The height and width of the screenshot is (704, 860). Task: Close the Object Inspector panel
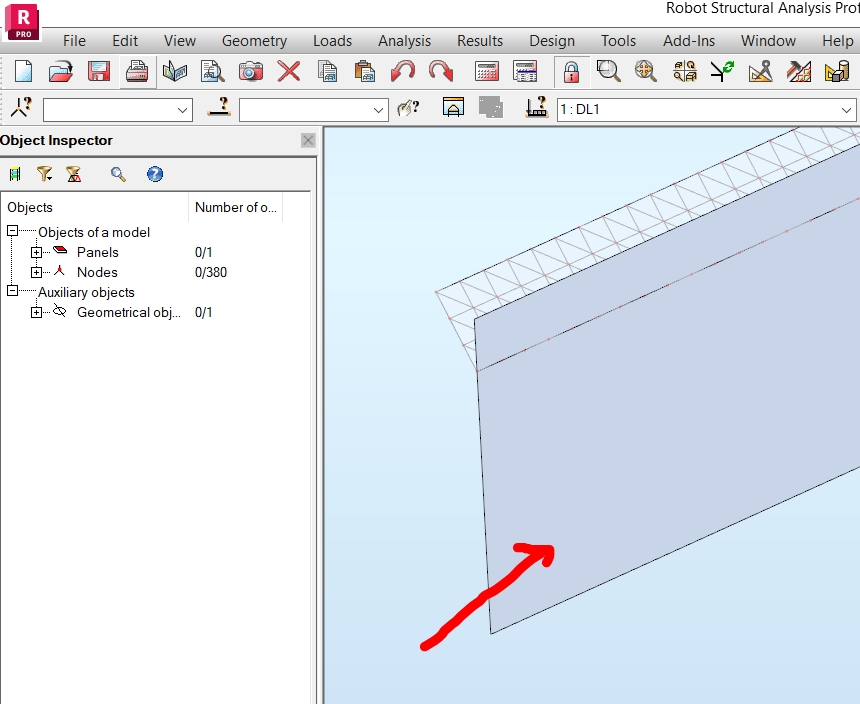[x=308, y=140]
